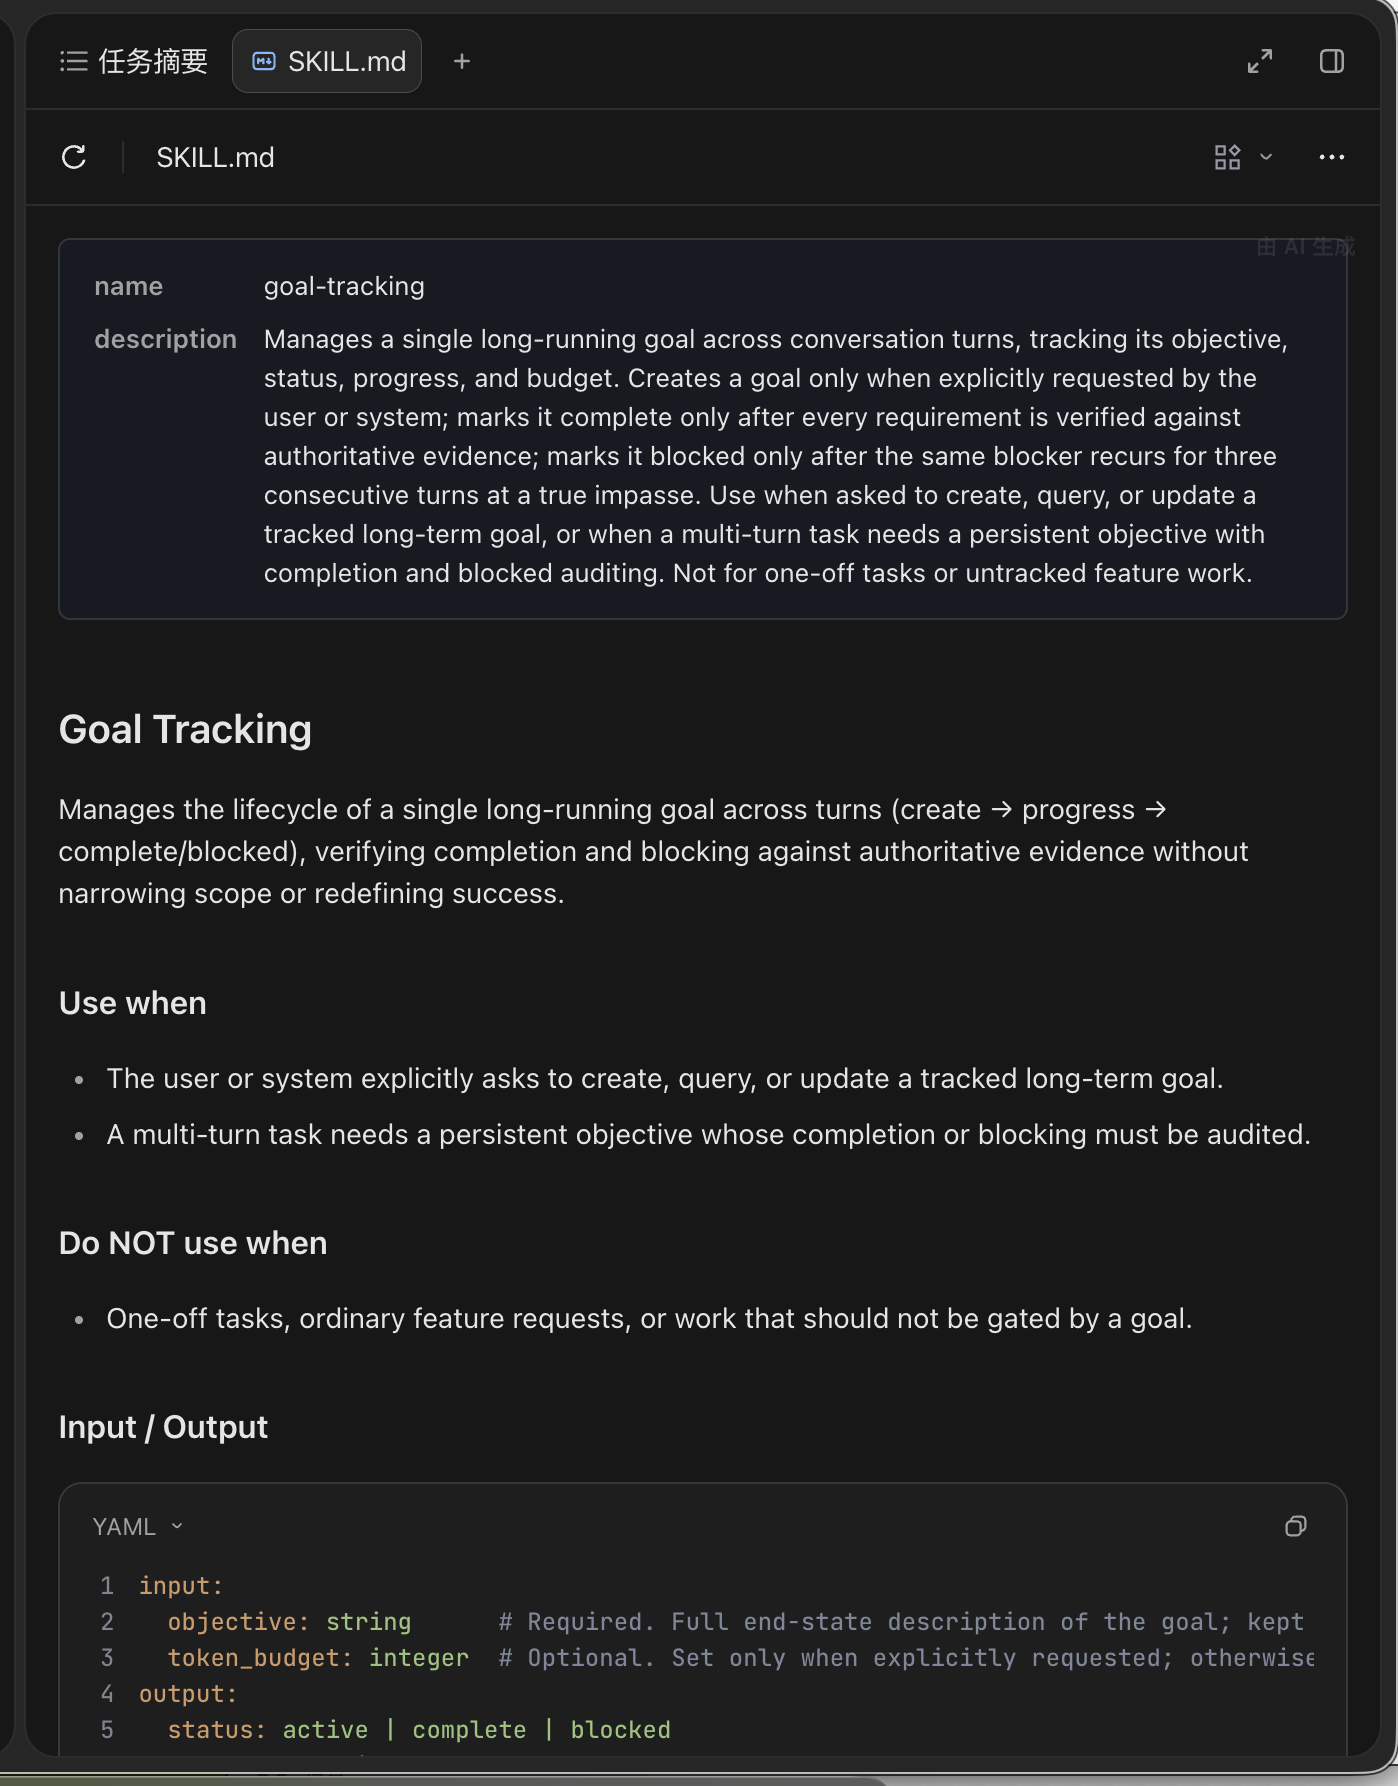The height and width of the screenshot is (1786, 1398).
Task: Click the SKILL.md file name in toolbar
Action: click(215, 157)
